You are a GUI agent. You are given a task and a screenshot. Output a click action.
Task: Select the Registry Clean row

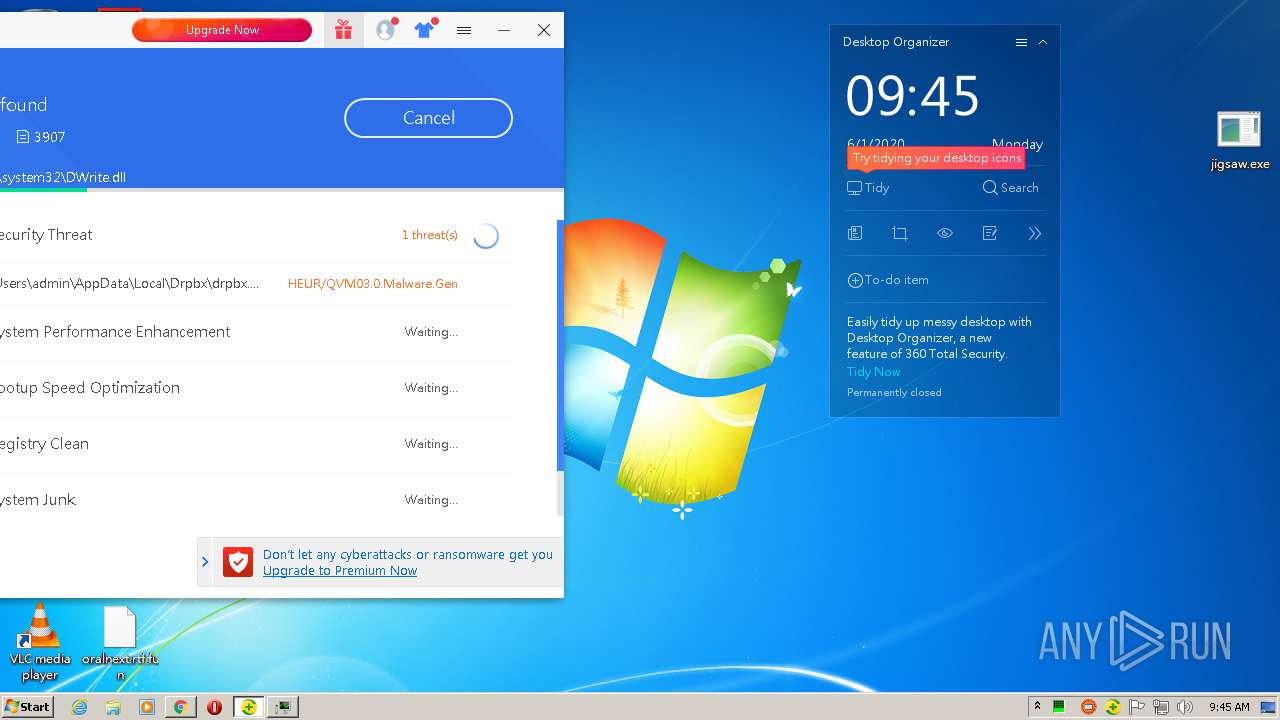tap(256, 444)
